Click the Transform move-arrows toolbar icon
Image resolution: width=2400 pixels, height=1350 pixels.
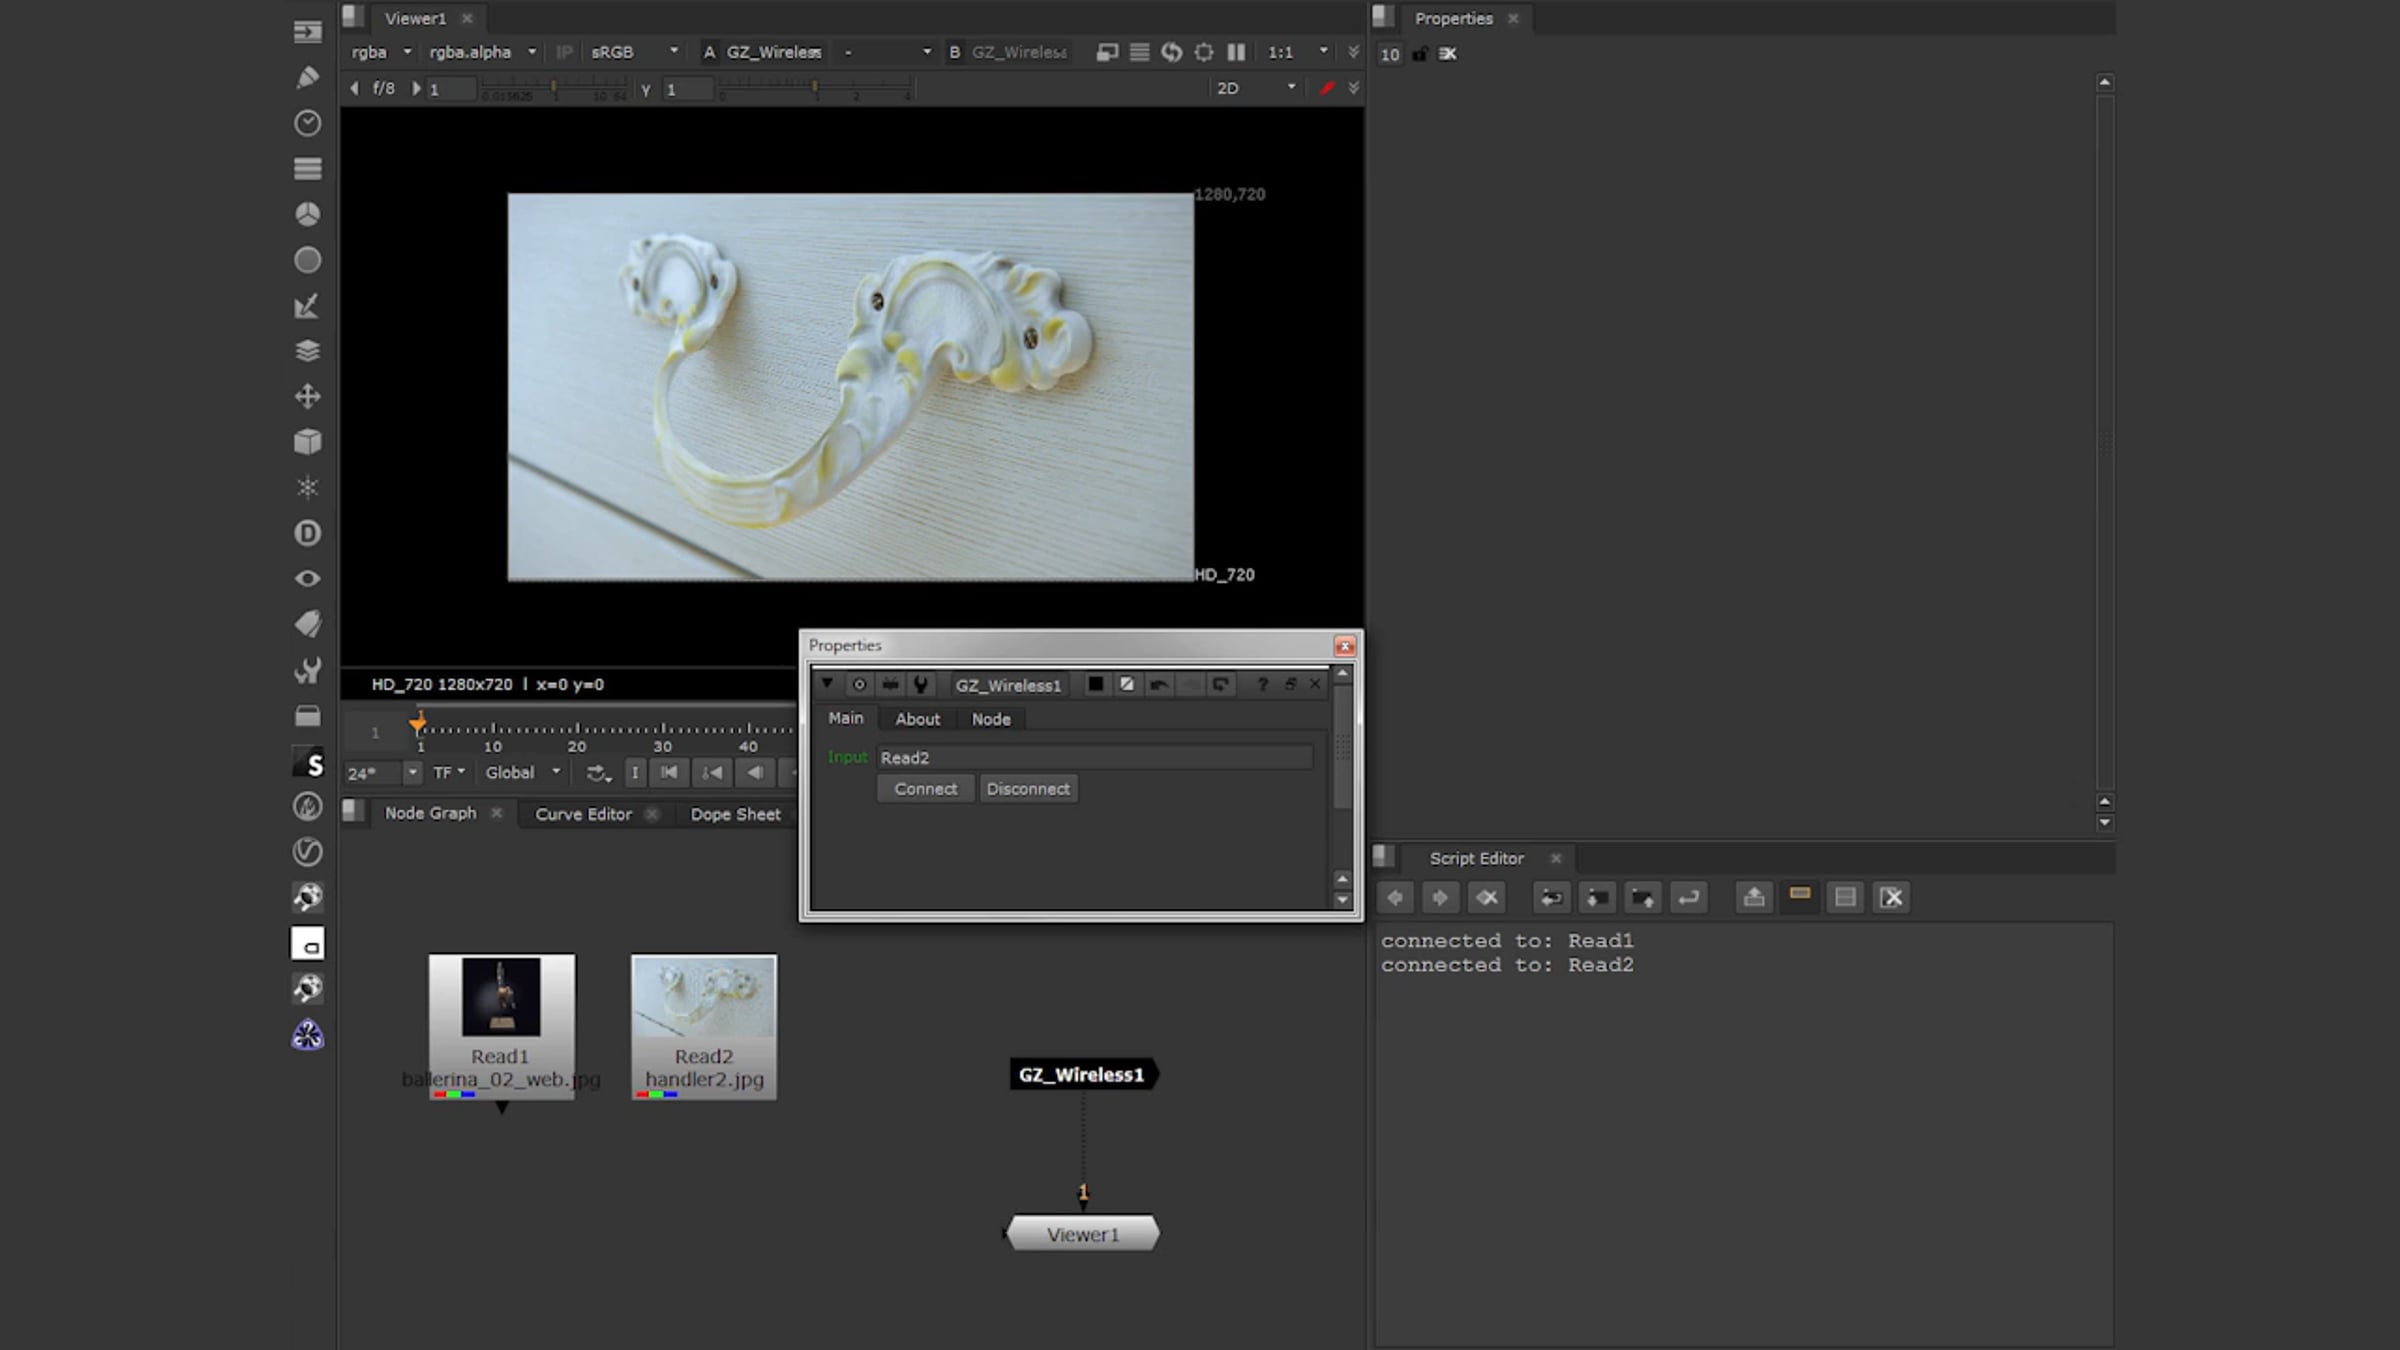(x=307, y=397)
